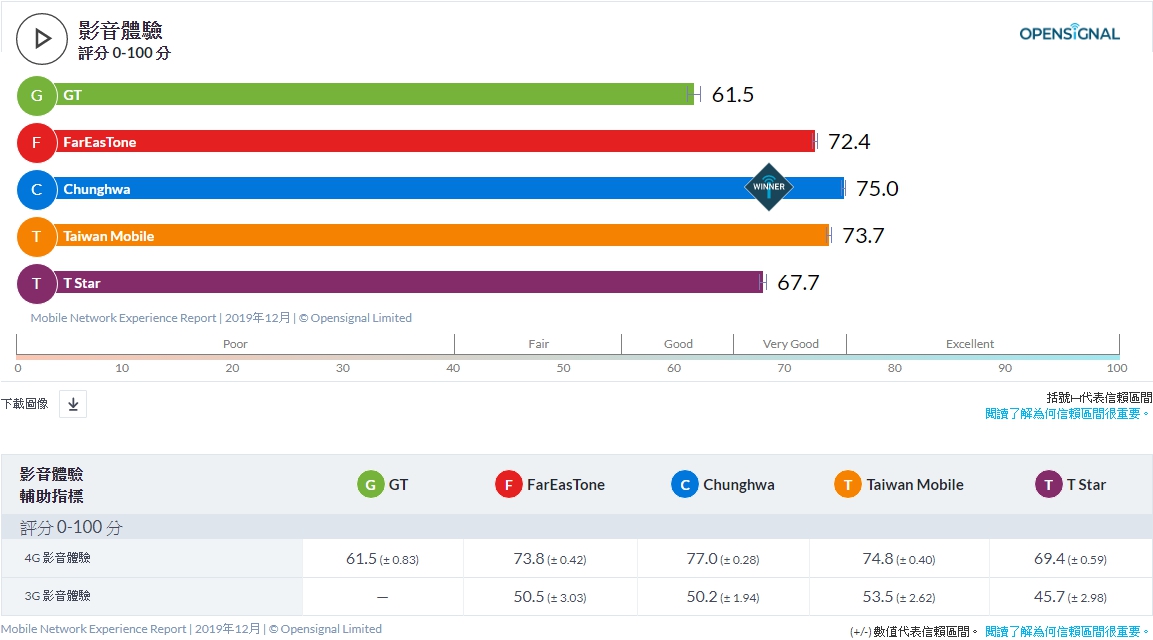Click the report caption under the chart
Screen dimensions: 1153x640
[221, 318]
